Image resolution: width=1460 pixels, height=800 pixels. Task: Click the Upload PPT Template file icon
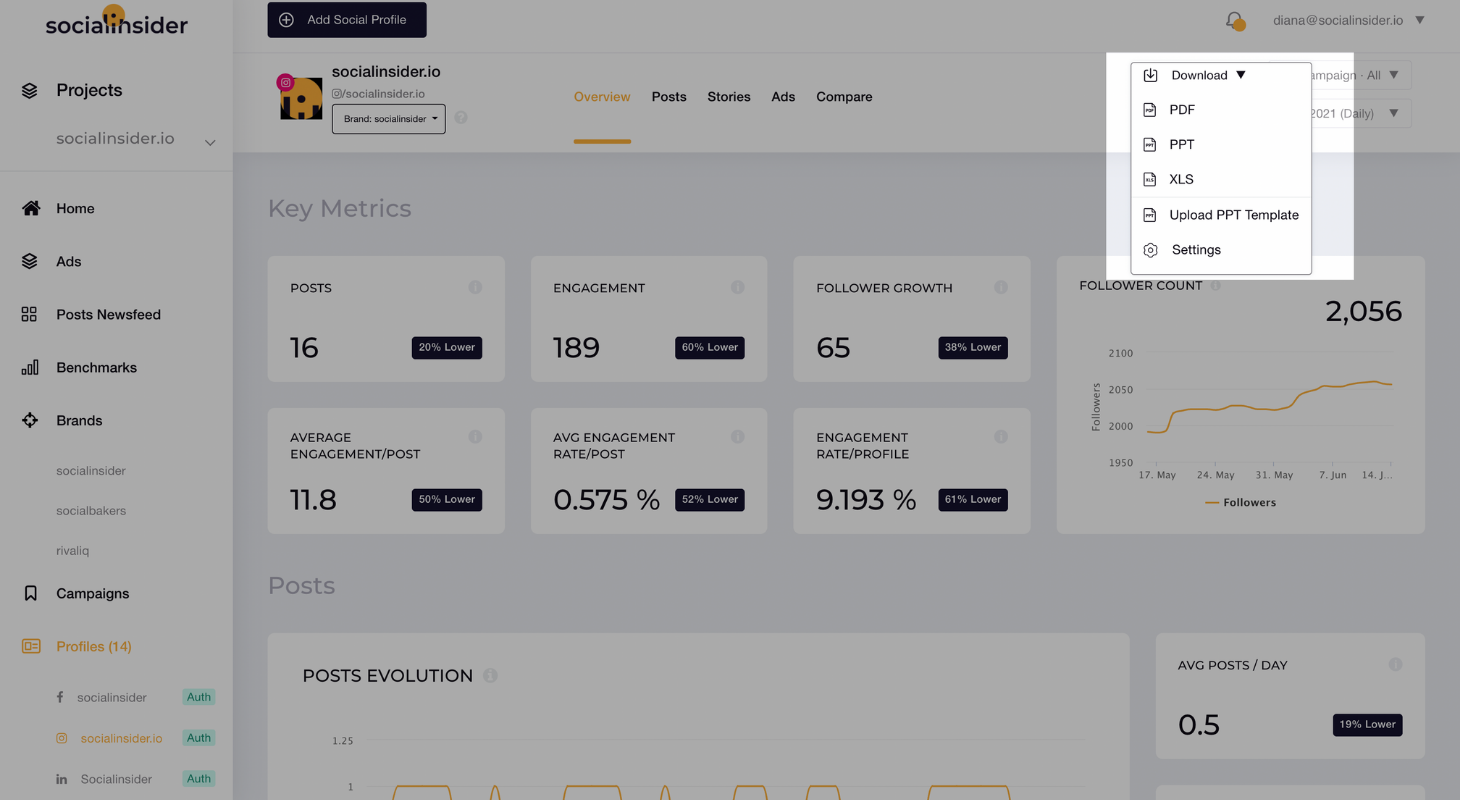point(1150,215)
